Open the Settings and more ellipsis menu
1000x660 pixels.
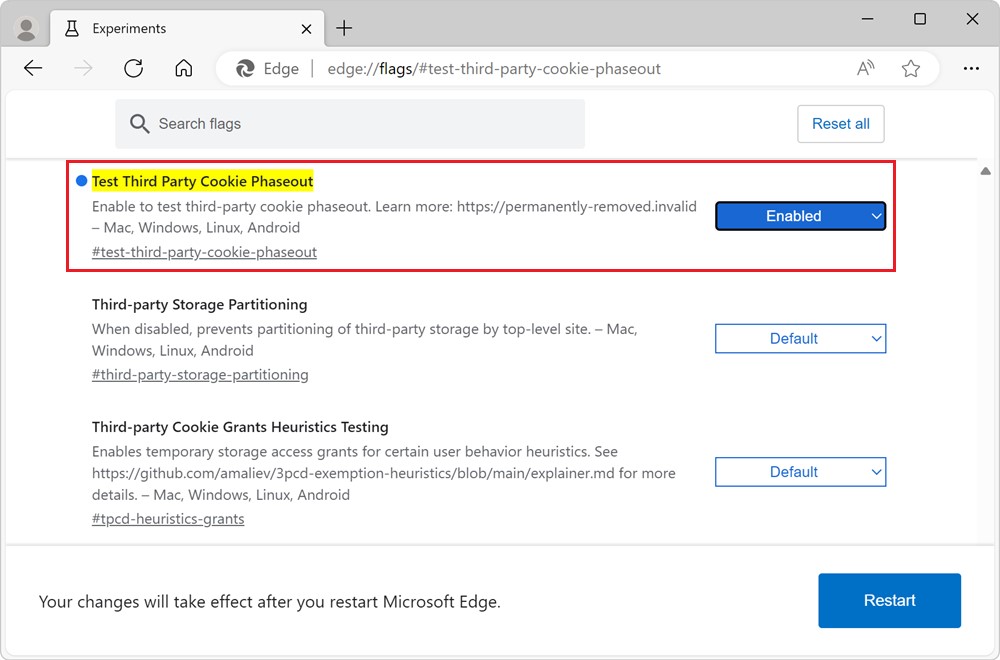click(970, 69)
